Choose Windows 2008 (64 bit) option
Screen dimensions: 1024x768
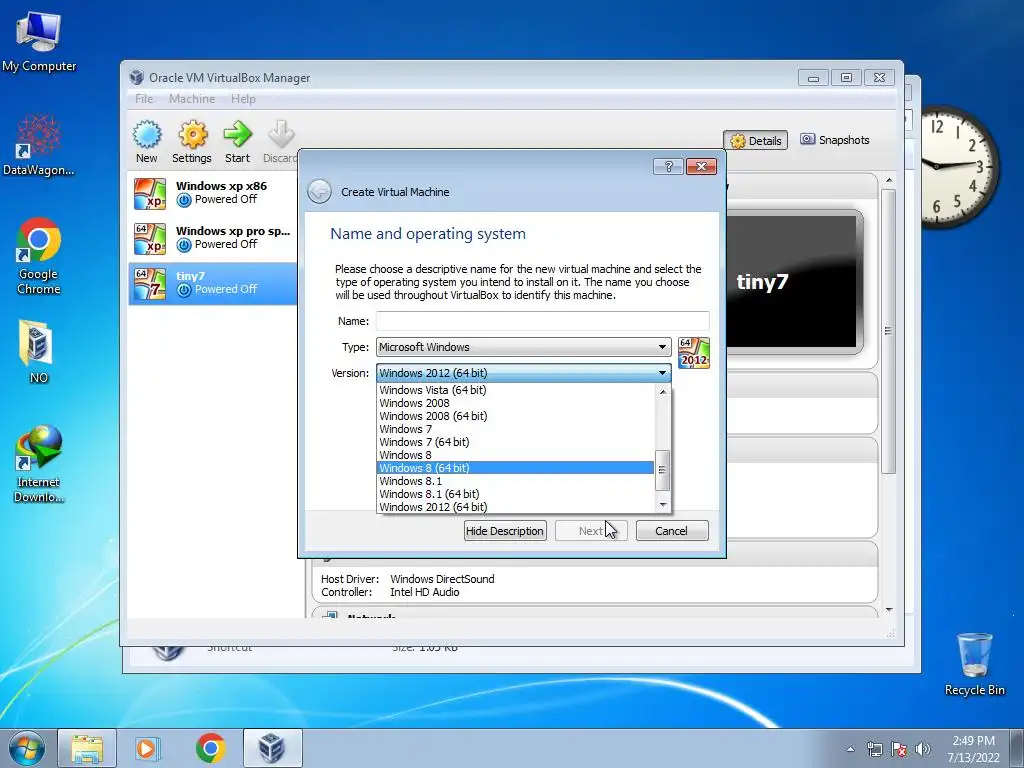[x=515, y=416]
